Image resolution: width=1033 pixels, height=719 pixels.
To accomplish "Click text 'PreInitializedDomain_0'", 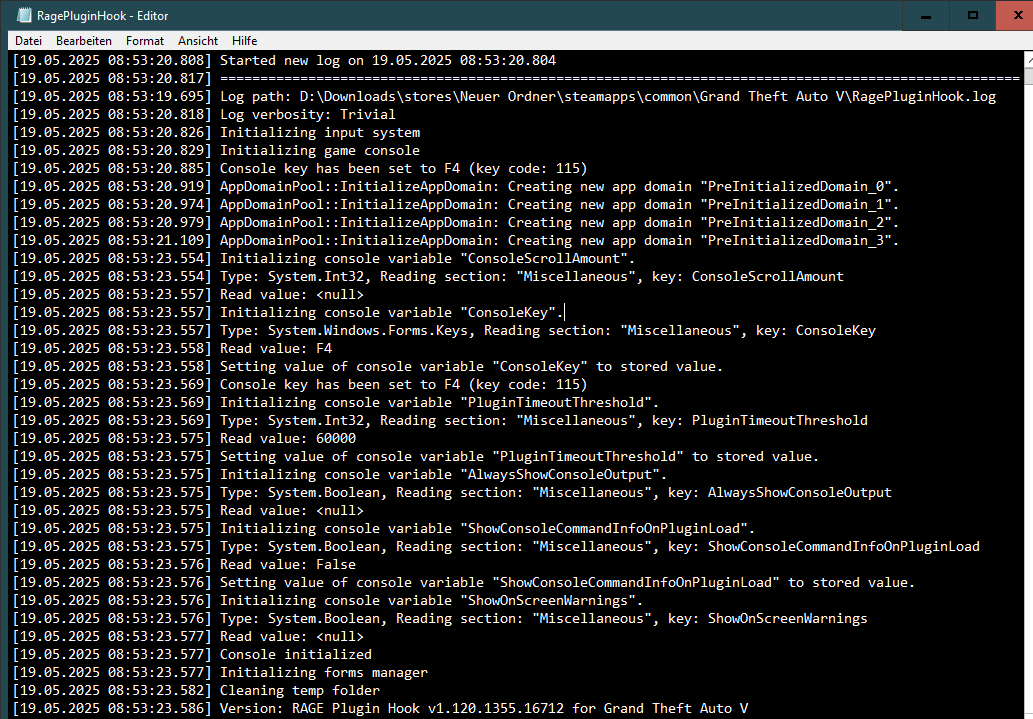I will (x=796, y=187).
